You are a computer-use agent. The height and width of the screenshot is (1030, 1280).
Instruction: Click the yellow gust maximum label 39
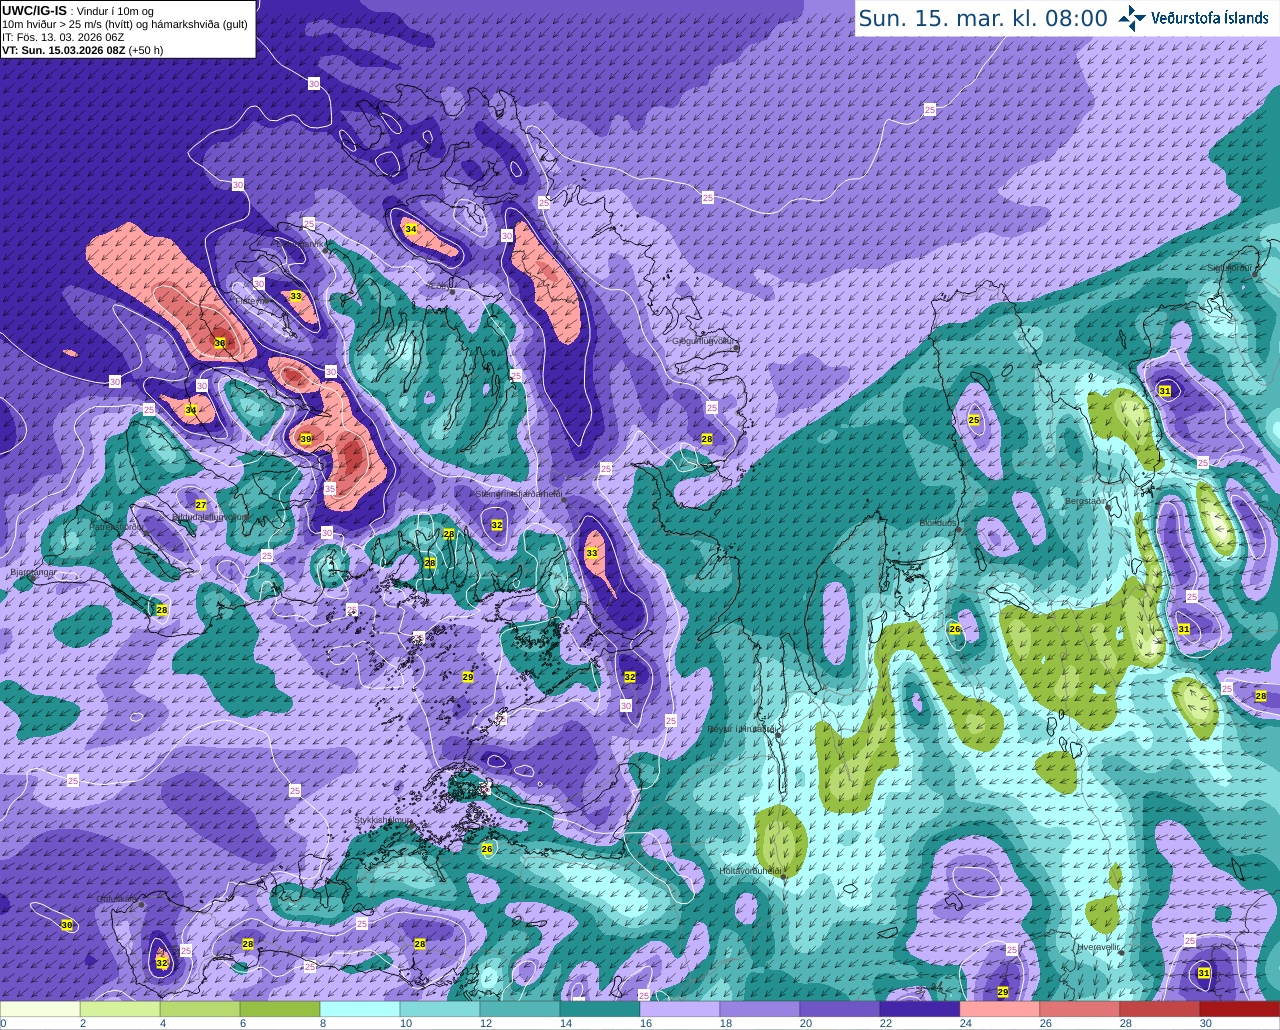tap(306, 439)
